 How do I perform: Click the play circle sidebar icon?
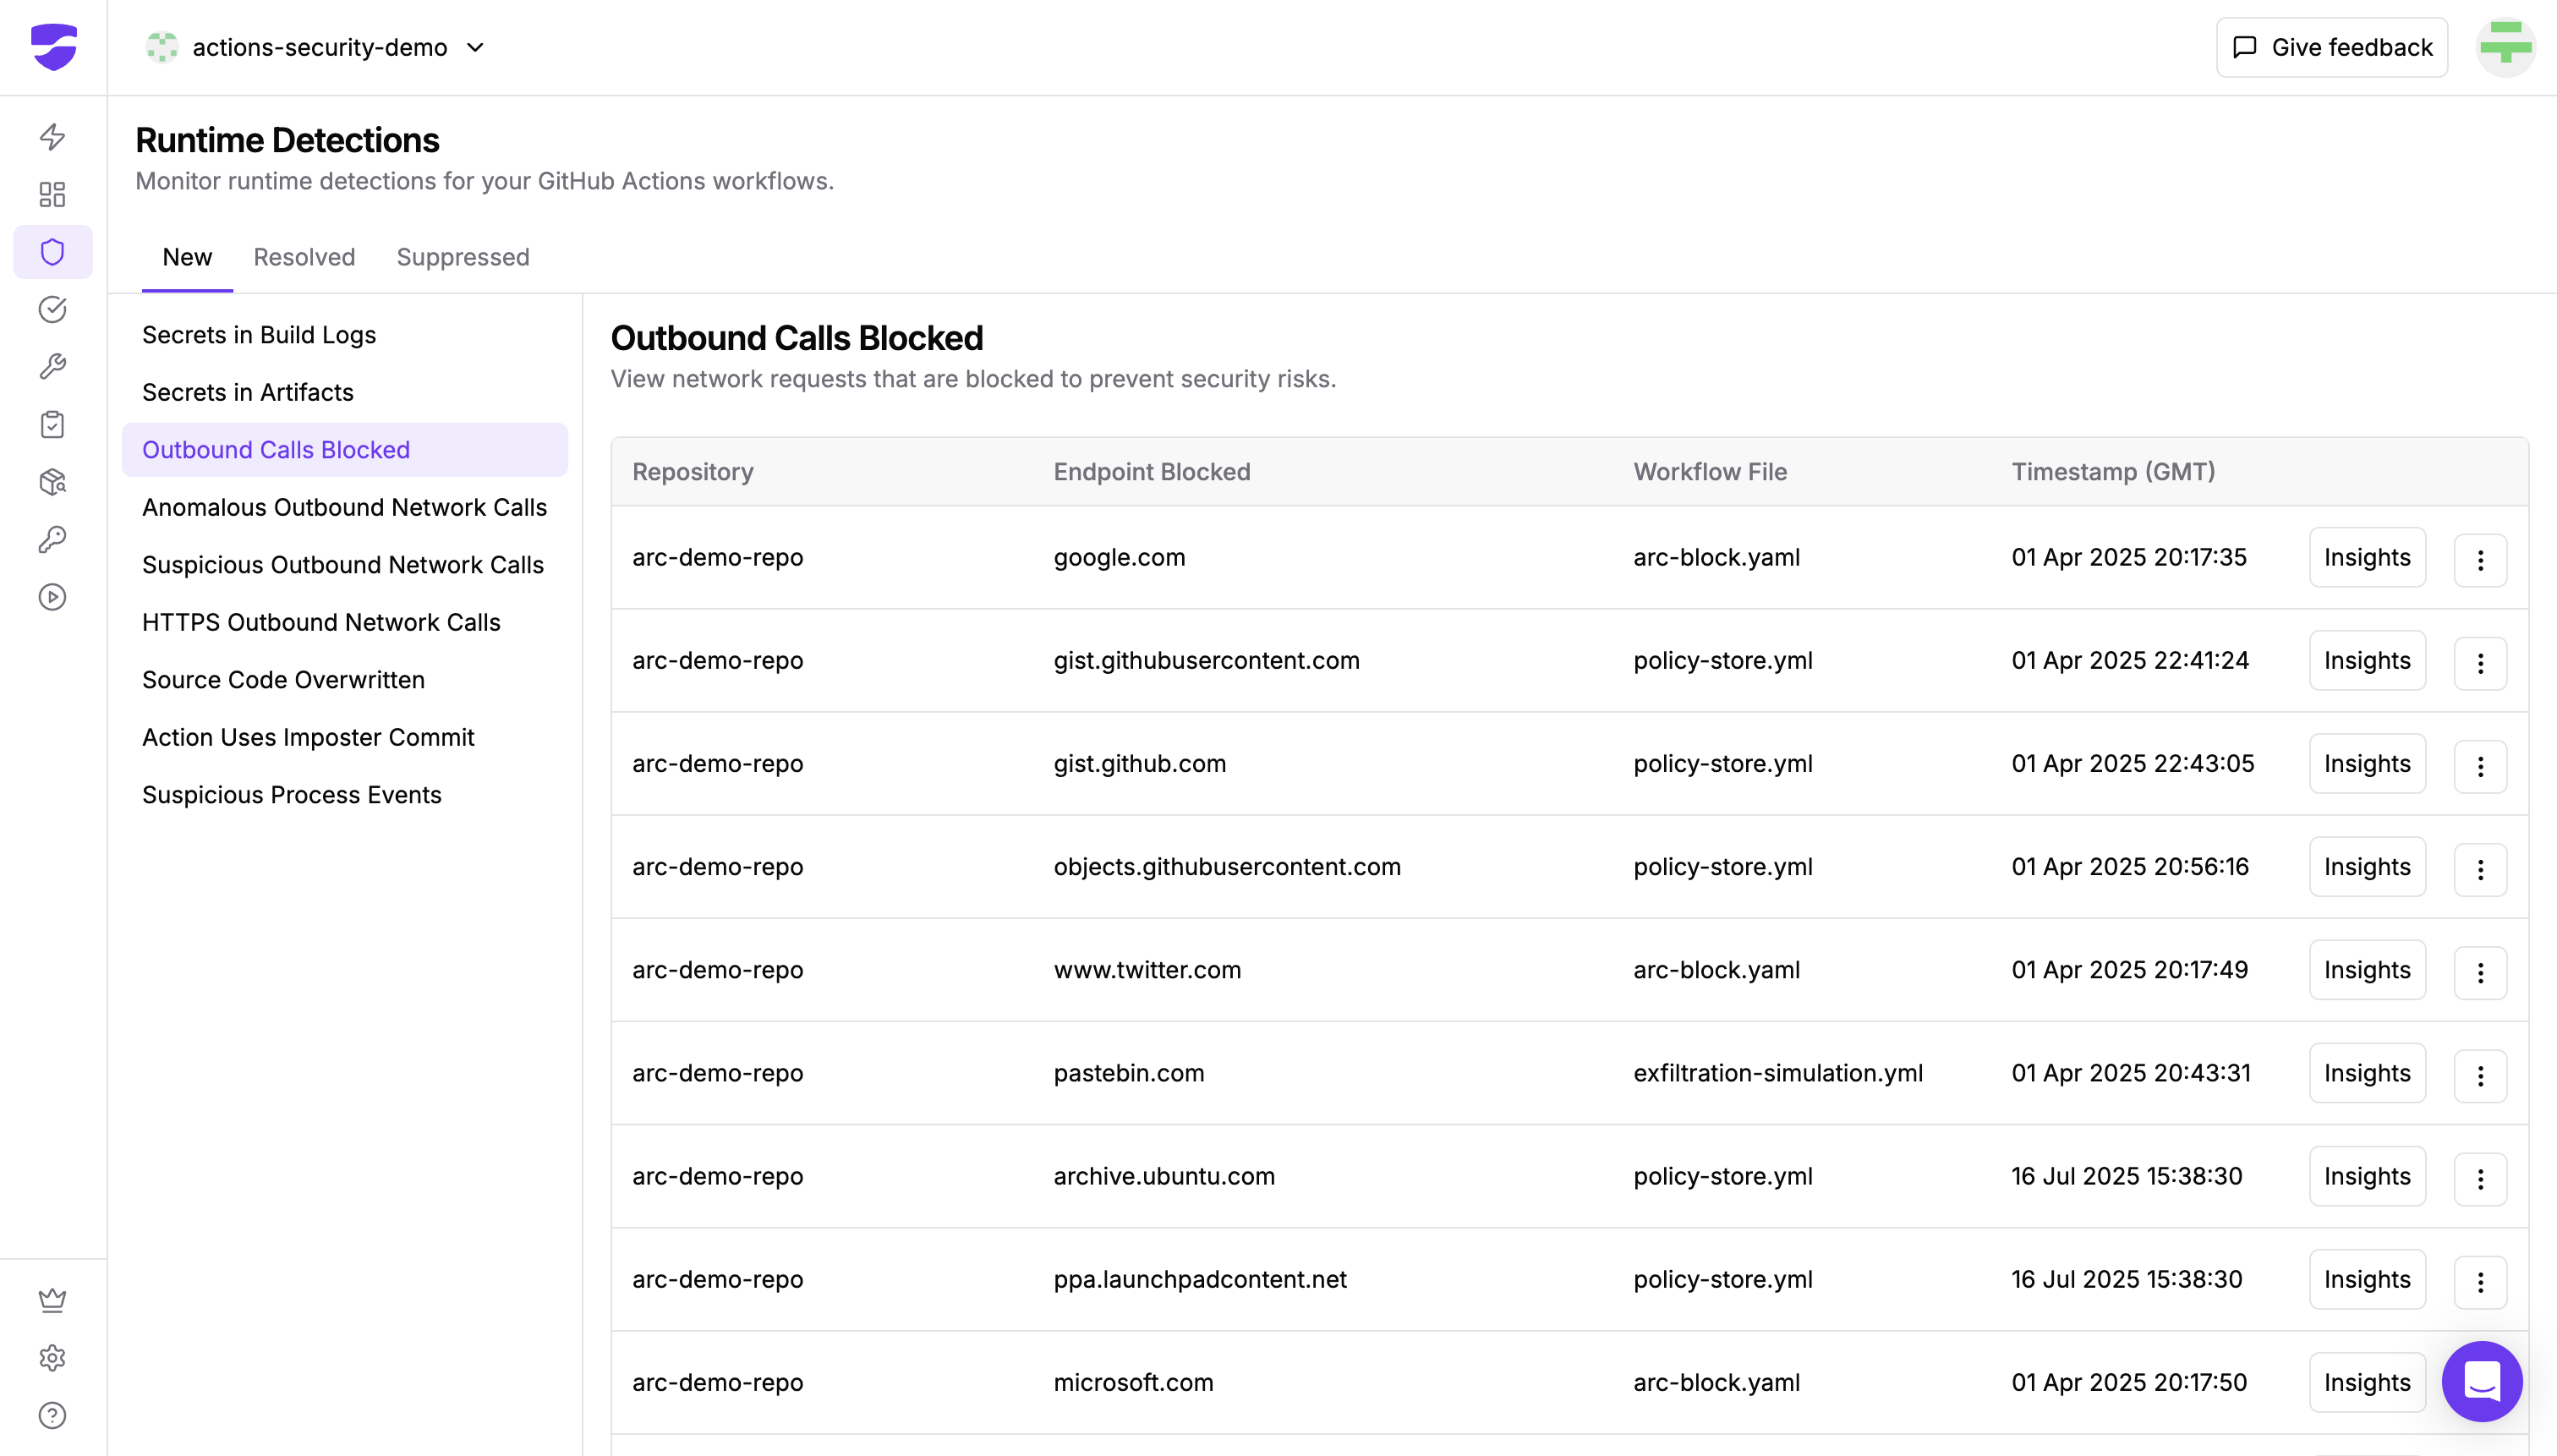(52, 597)
